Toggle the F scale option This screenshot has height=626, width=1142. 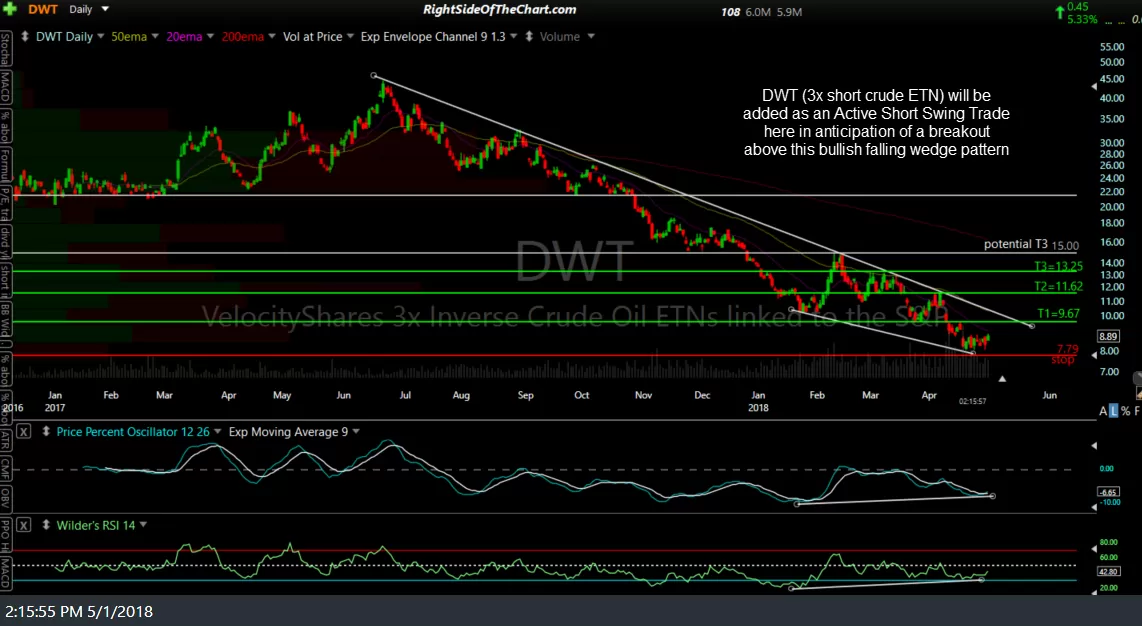[1137, 411]
